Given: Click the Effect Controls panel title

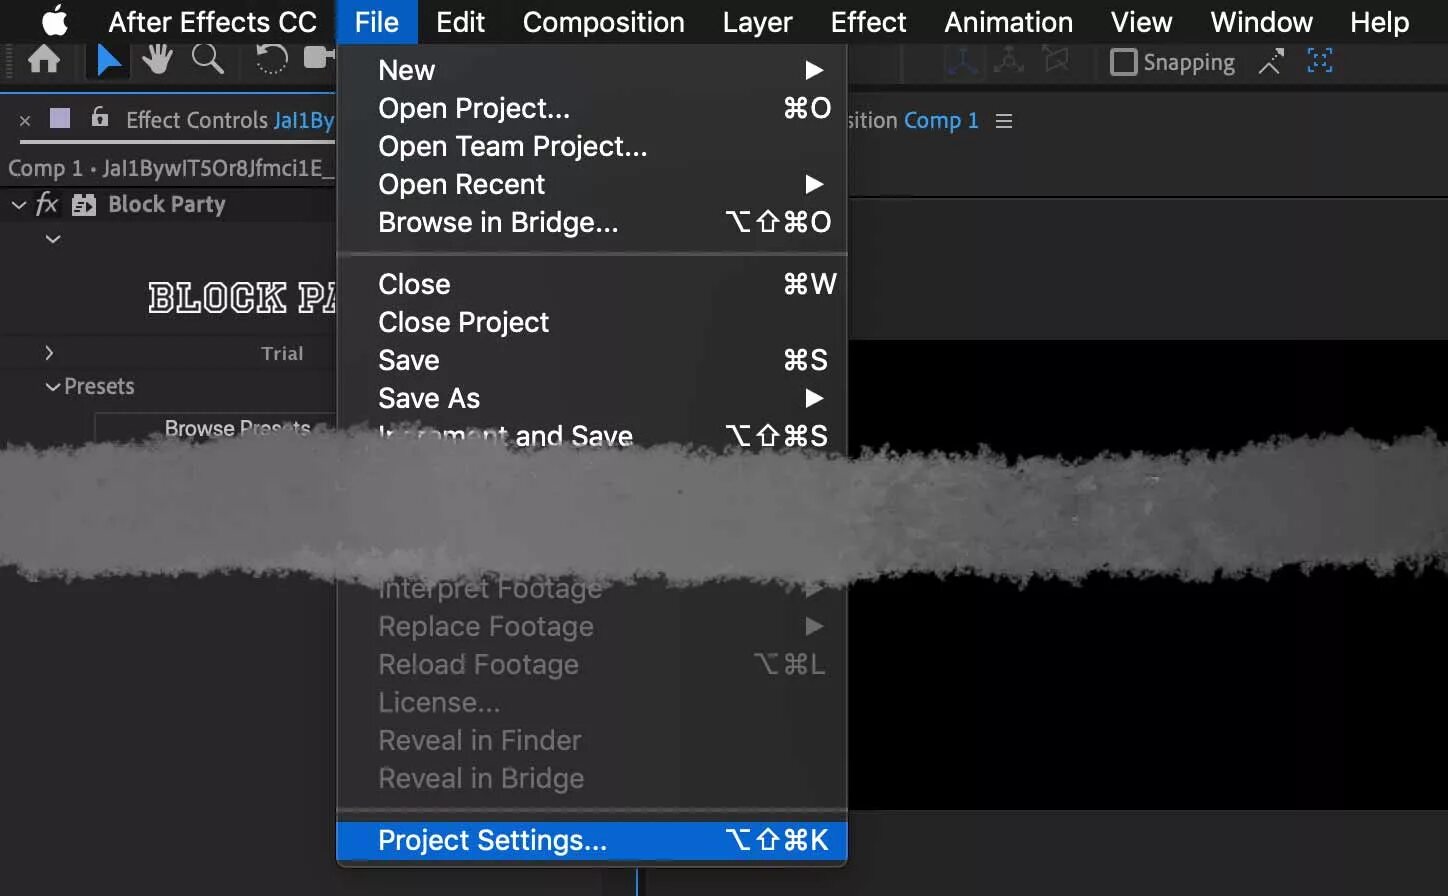Looking at the screenshot, I should (x=229, y=120).
